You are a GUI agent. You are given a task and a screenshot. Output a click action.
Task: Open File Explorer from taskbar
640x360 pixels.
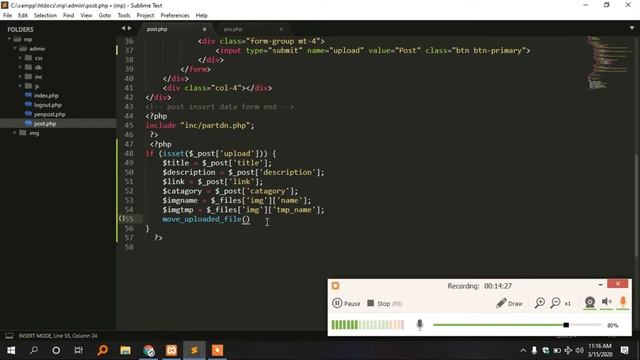[x=125, y=350]
